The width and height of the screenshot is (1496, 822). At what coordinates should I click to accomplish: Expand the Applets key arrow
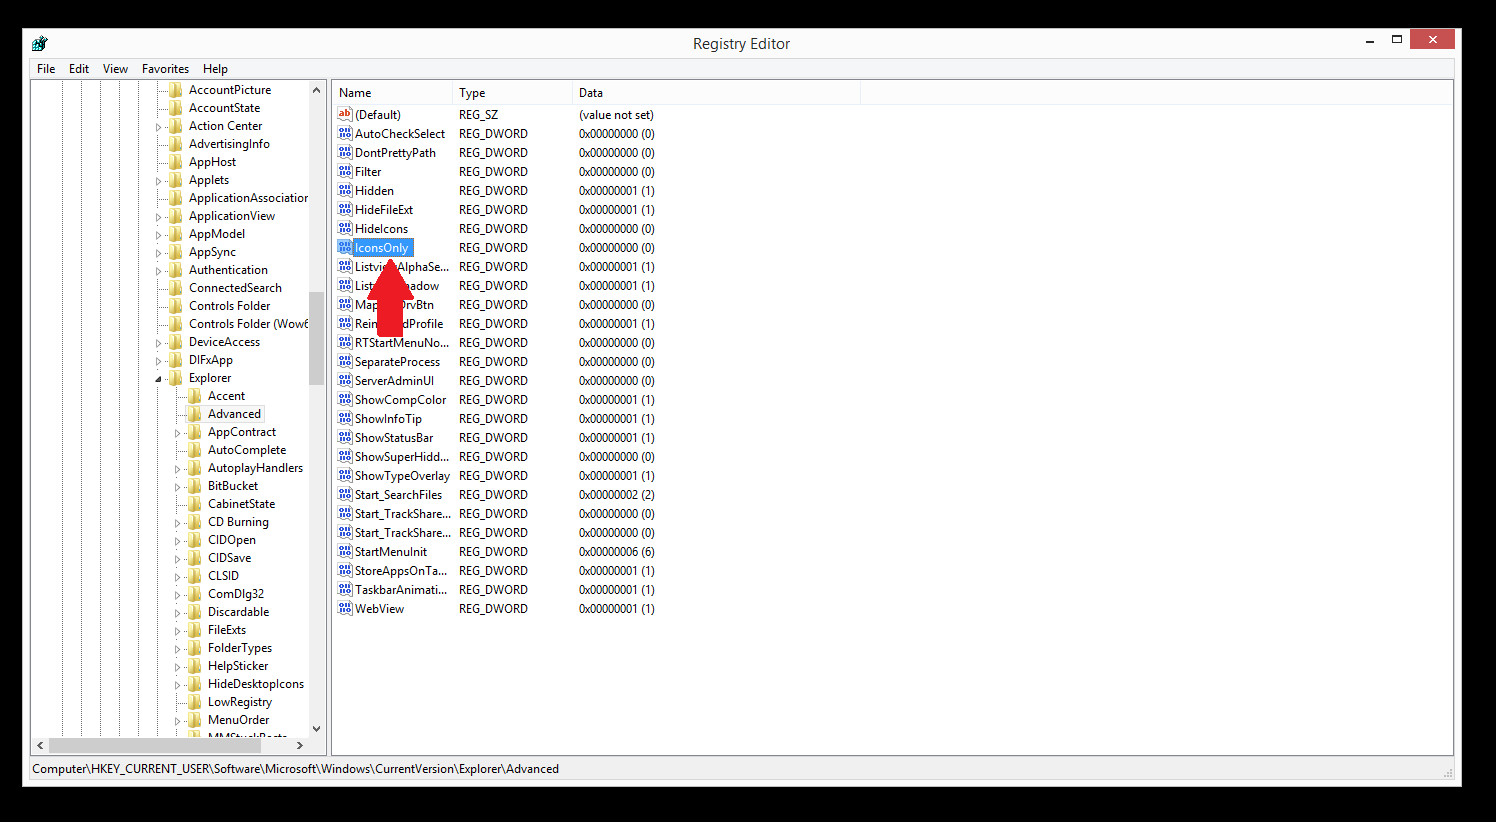coord(158,181)
